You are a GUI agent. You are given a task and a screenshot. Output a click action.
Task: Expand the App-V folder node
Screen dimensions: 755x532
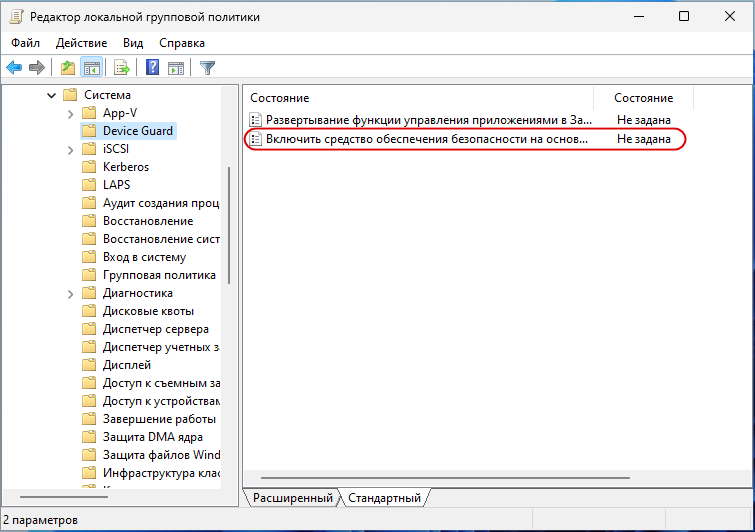[70, 114]
